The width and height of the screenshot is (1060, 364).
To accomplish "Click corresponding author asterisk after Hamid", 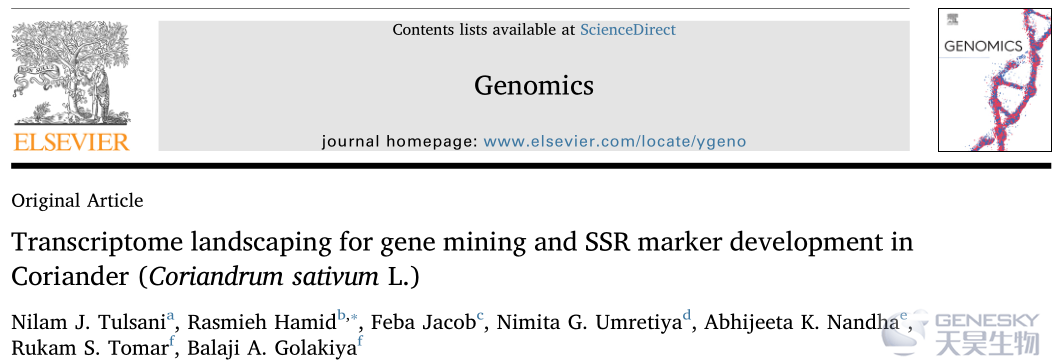I will (x=353, y=315).
